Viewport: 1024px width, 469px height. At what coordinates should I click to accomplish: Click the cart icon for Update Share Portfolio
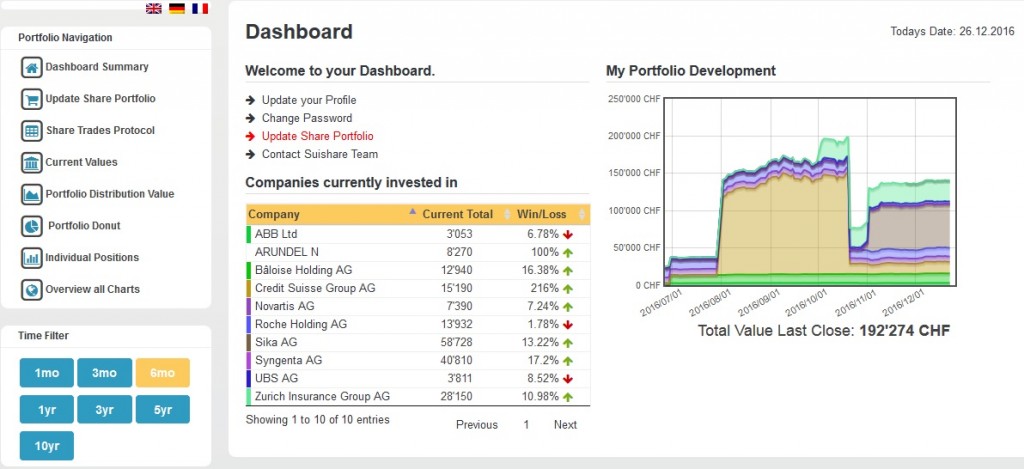tap(31, 99)
